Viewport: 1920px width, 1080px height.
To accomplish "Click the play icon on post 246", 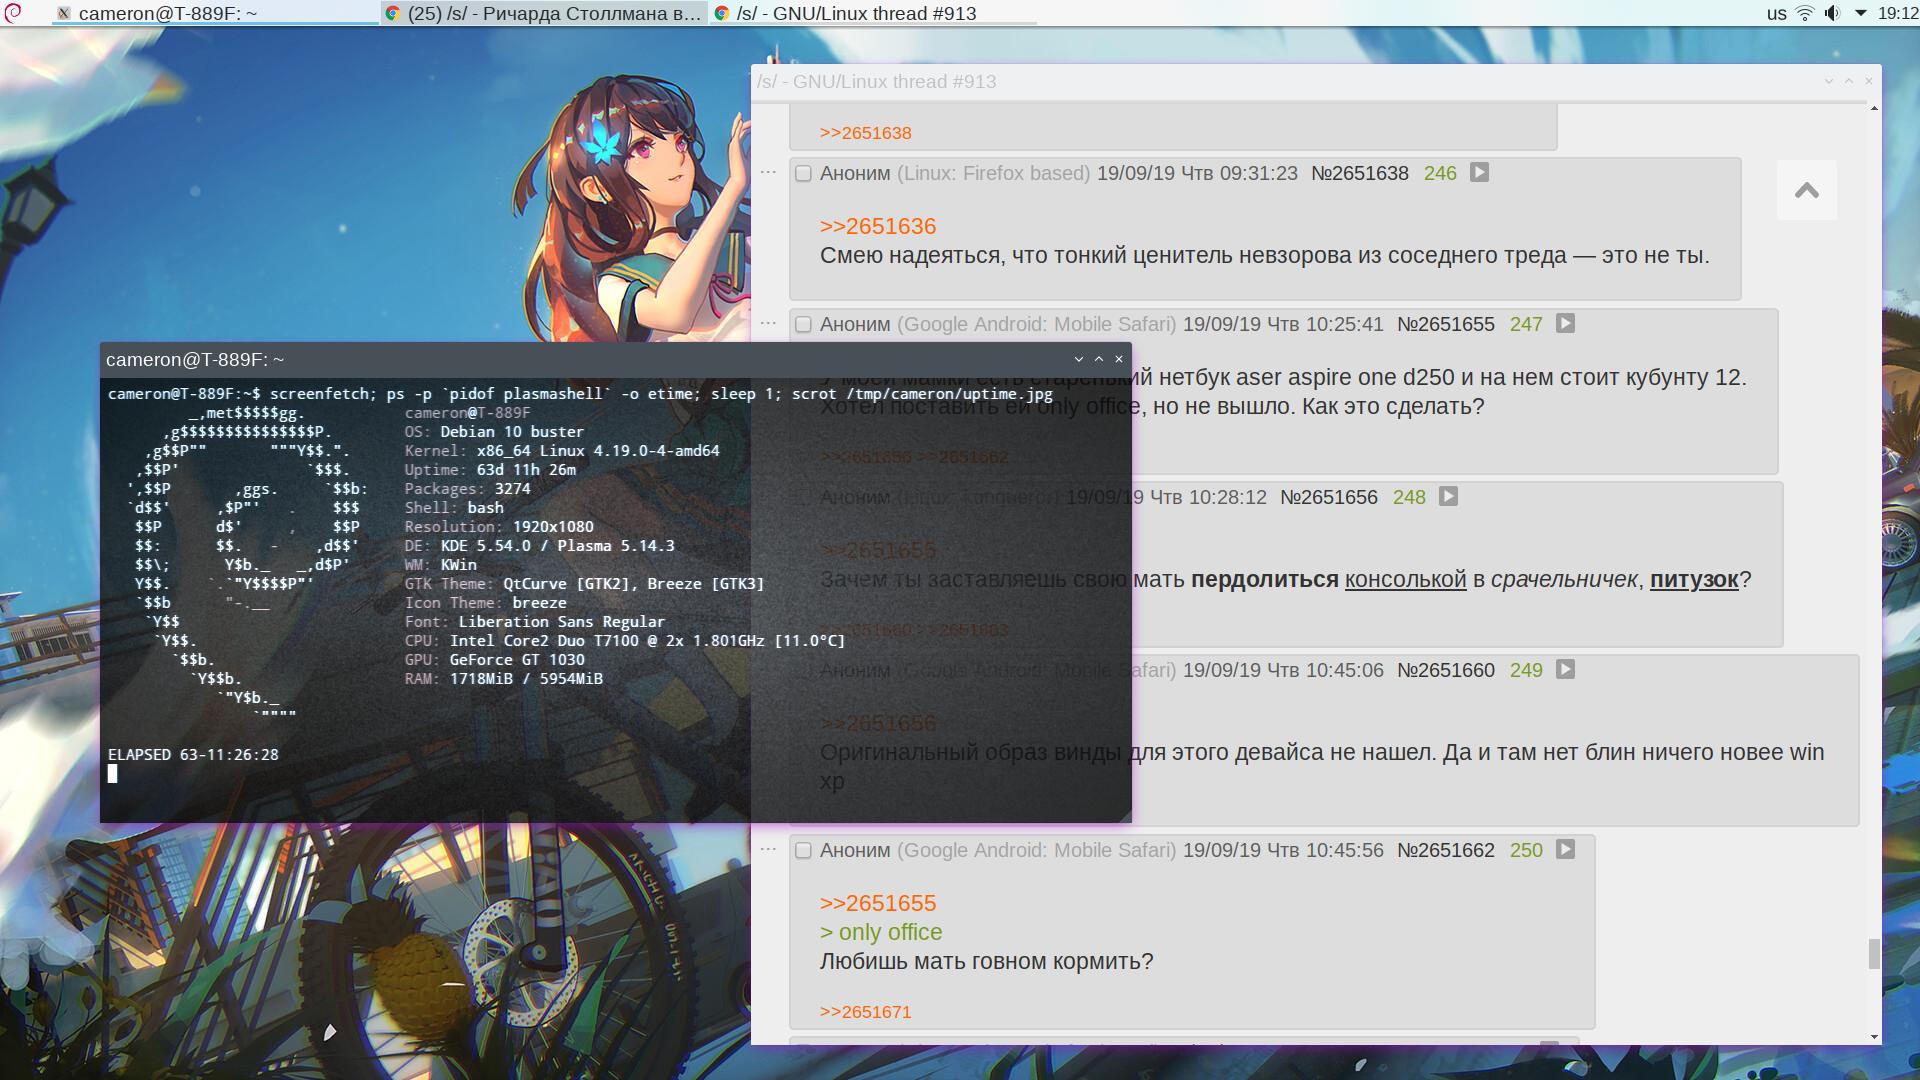I will (x=1479, y=172).
